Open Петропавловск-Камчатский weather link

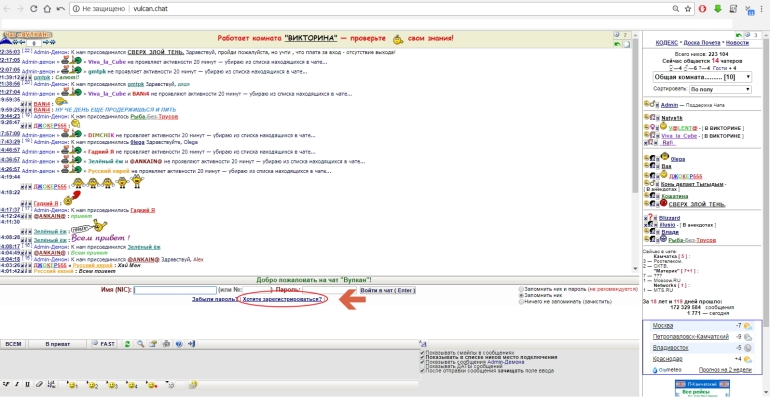coord(690,337)
